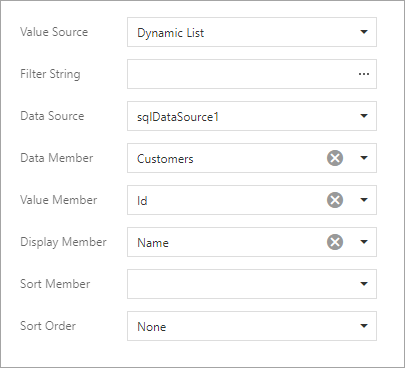Expand the Sort Member dropdown arrow
Screen dimensions: 405x368
[364, 284]
